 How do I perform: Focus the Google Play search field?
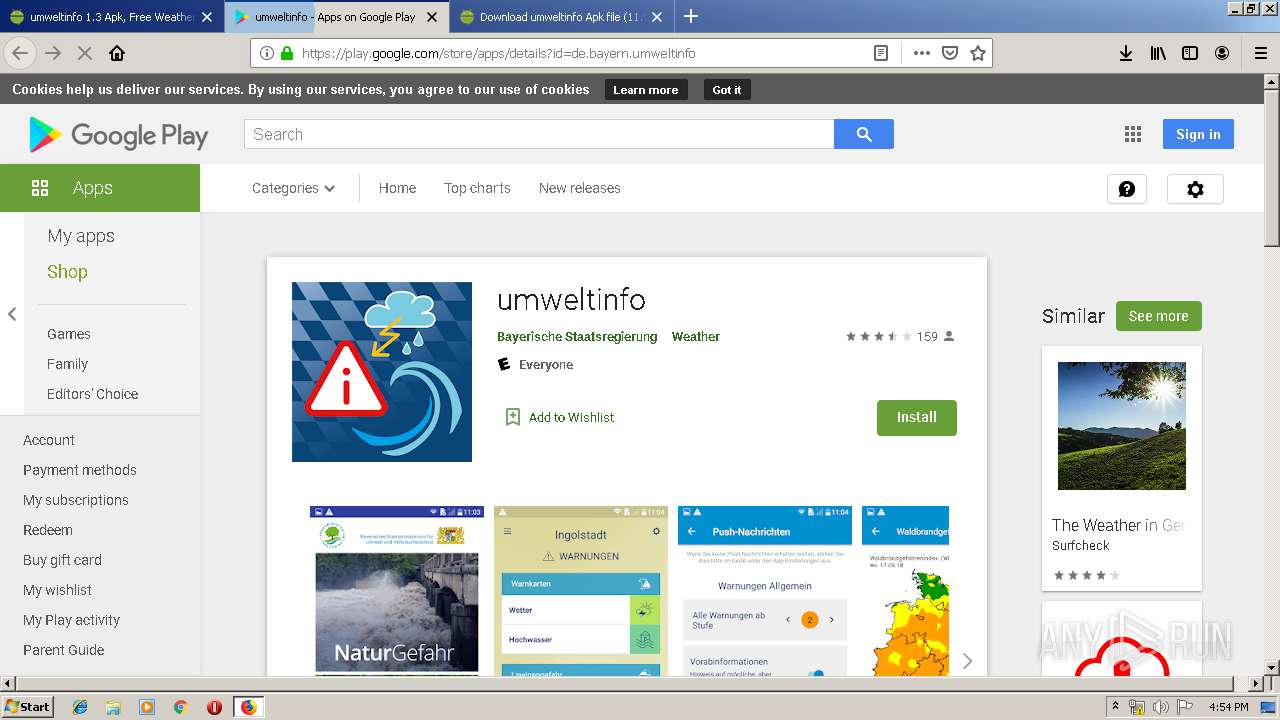[539, 134]
